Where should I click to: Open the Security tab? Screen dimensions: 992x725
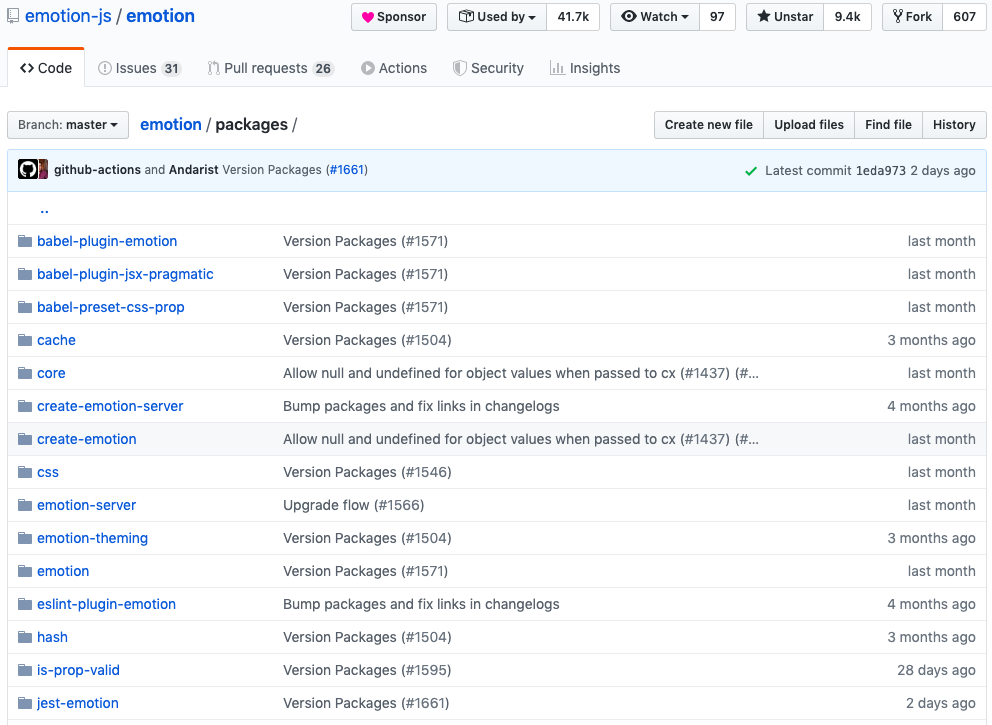(488, 68)
